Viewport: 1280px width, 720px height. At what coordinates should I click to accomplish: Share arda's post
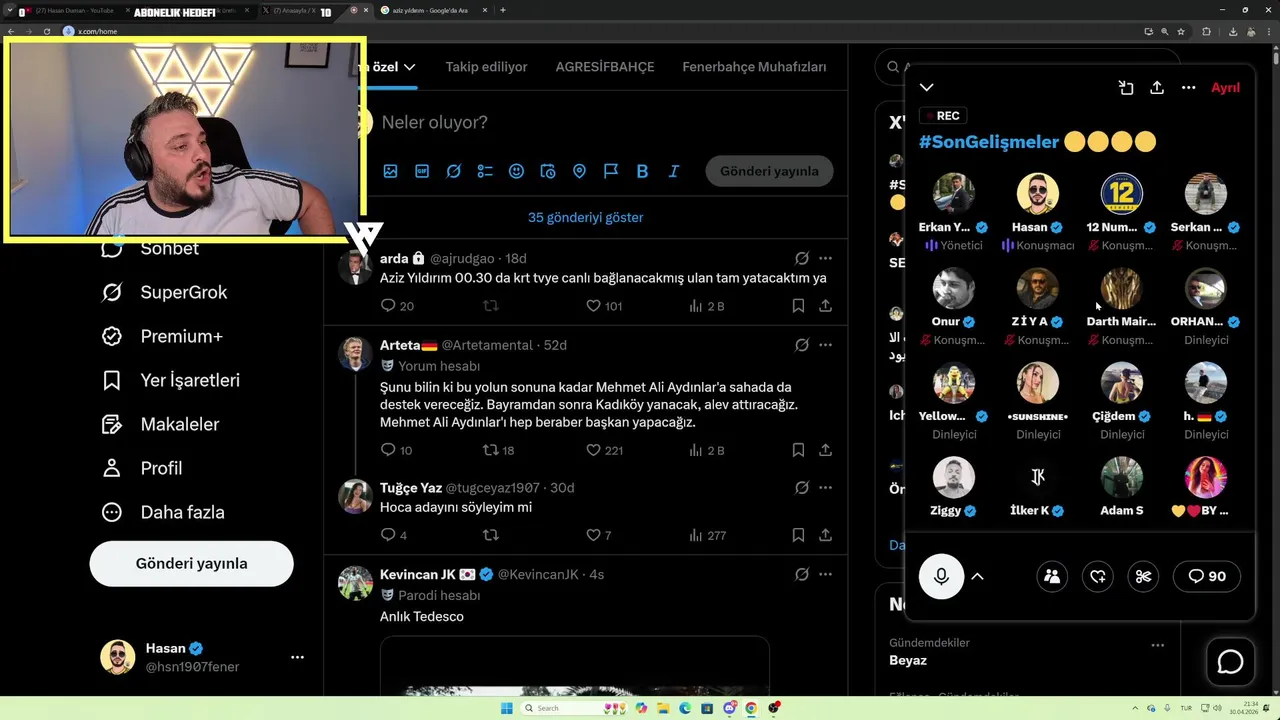[x=825, y=306]
